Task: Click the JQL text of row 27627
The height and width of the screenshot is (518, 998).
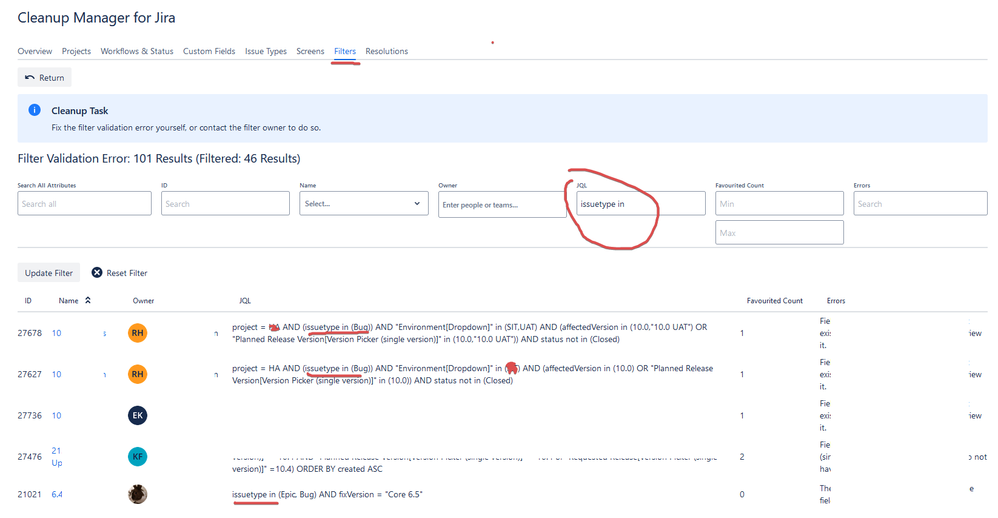Action: click(x=472, y=374)
